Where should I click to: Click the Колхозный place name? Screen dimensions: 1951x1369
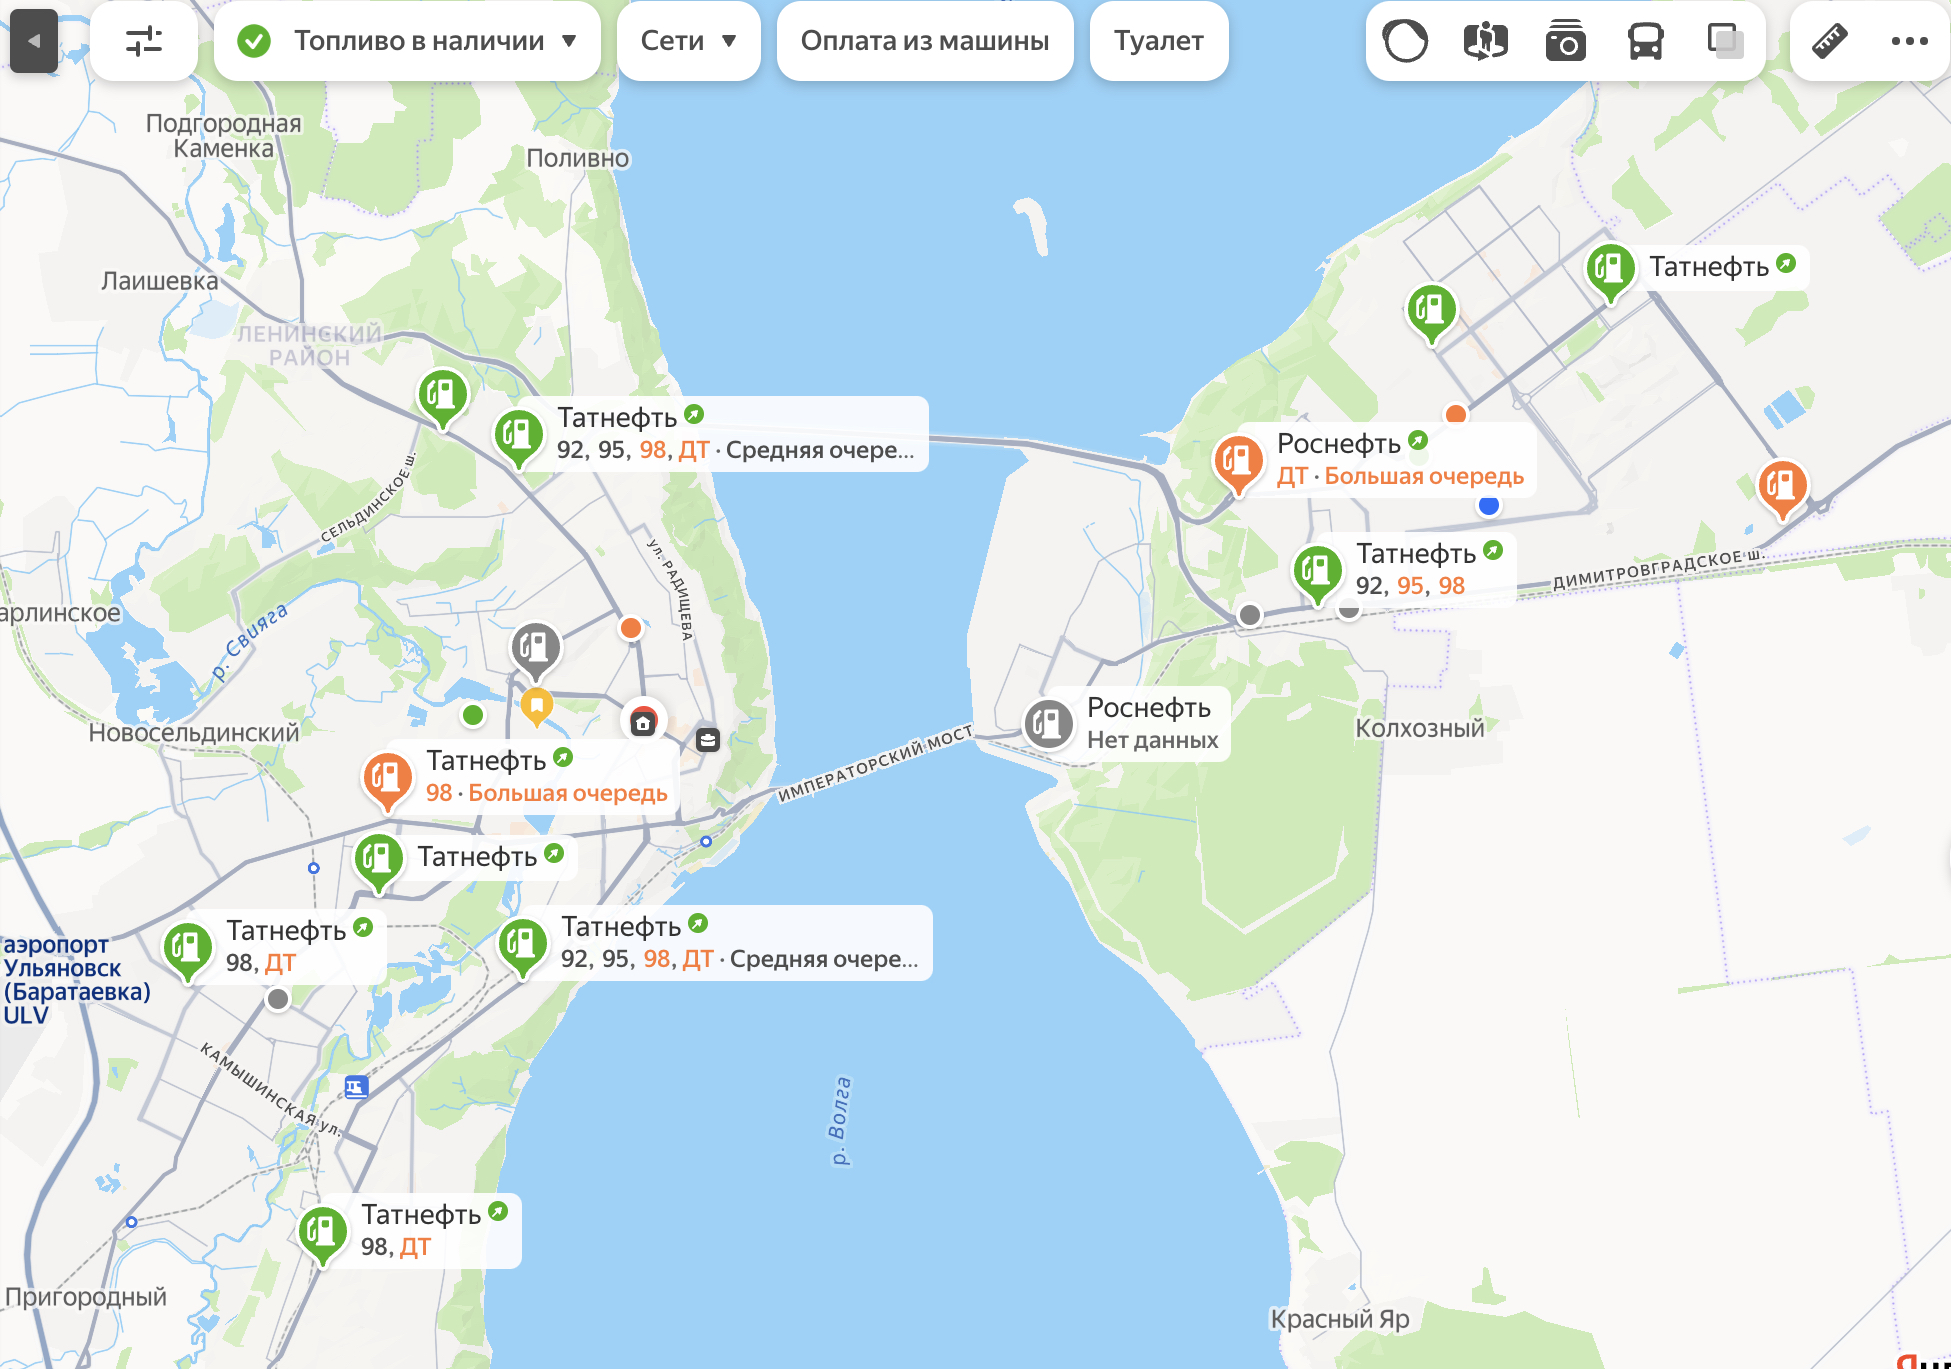tap(1419, 728)
